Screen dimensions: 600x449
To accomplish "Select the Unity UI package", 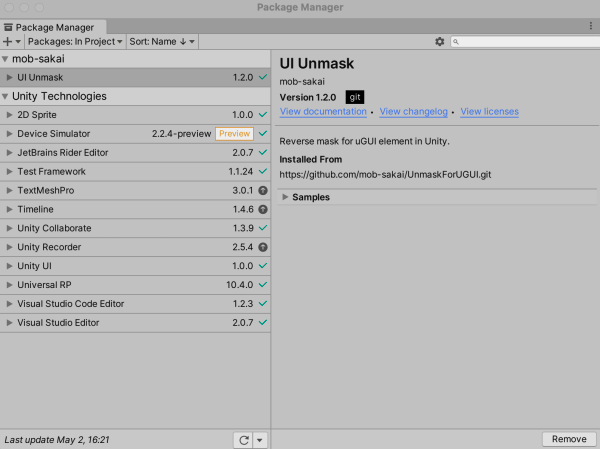I will [x=135, y=266].
